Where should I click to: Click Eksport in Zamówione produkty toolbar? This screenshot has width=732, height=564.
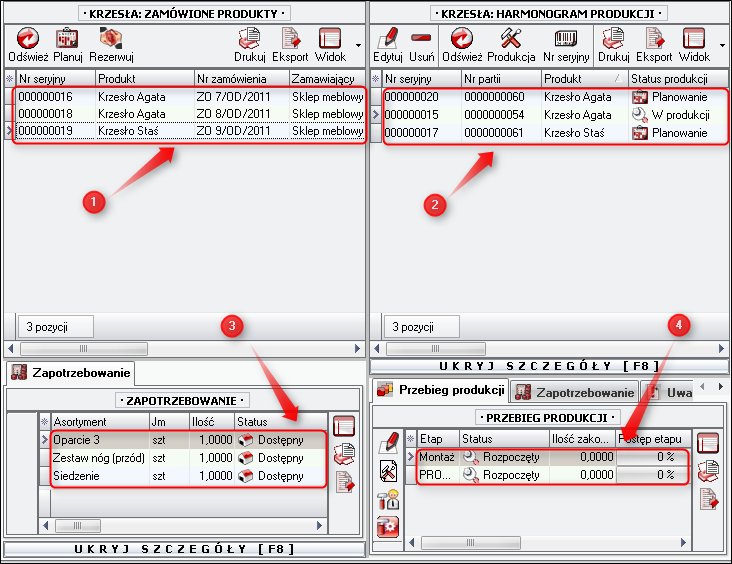[290, 45]
